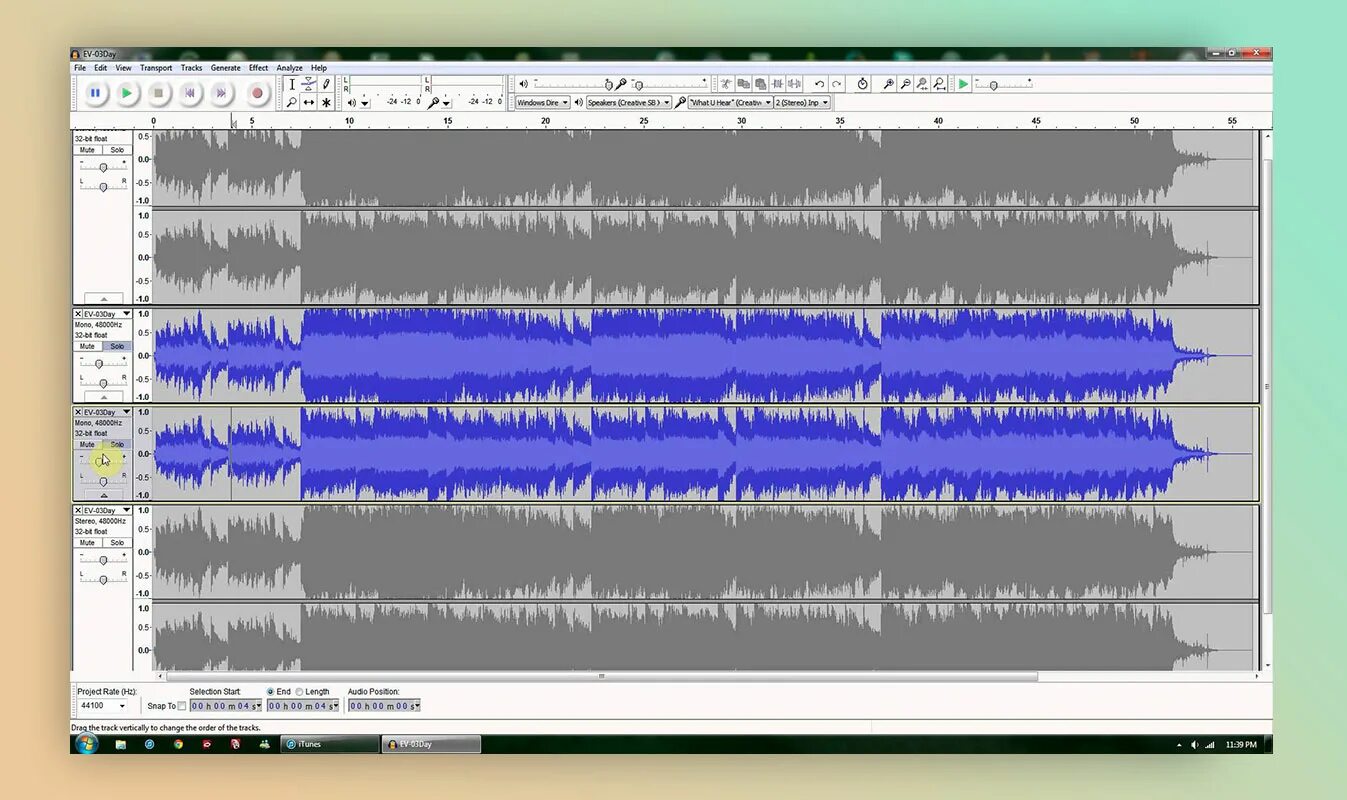Solo the Stereo, 48000Hz track

[117, 543]
